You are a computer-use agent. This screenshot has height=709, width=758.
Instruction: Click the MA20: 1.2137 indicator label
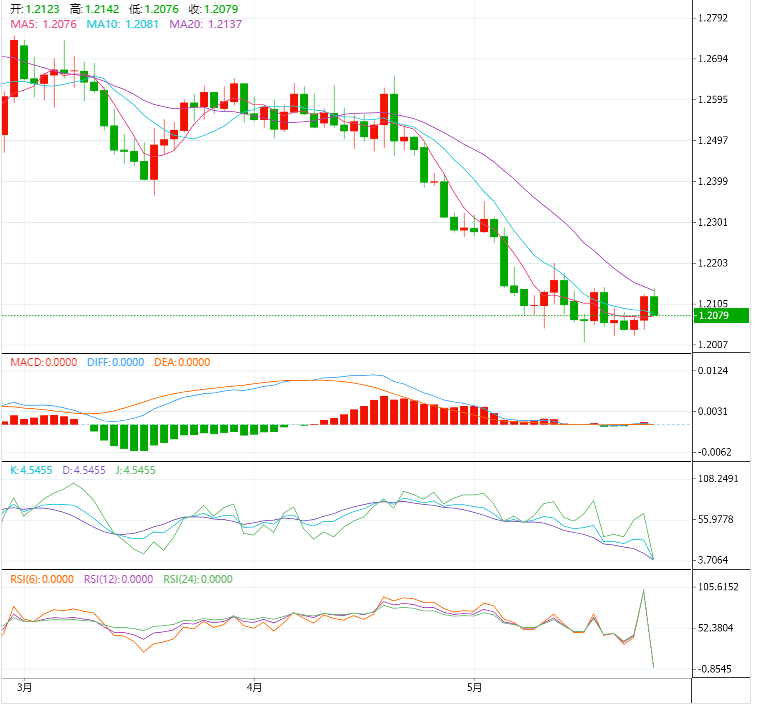tap(205, 24)
